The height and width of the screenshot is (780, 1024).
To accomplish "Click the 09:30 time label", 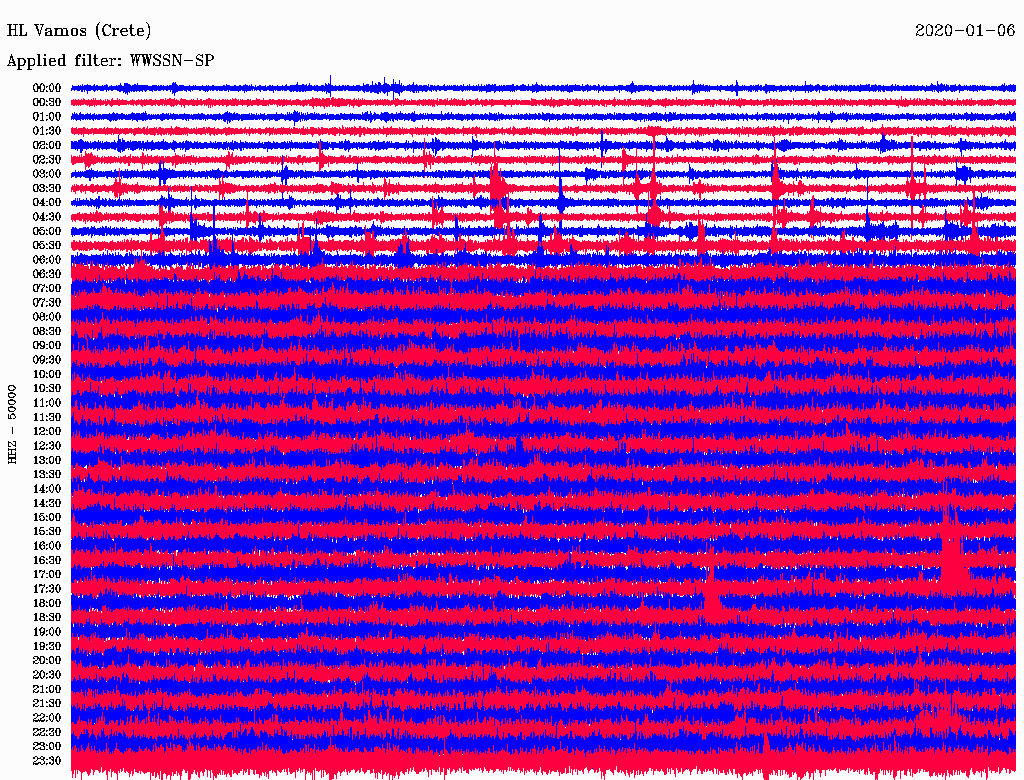I will click(x=47, y=360).
